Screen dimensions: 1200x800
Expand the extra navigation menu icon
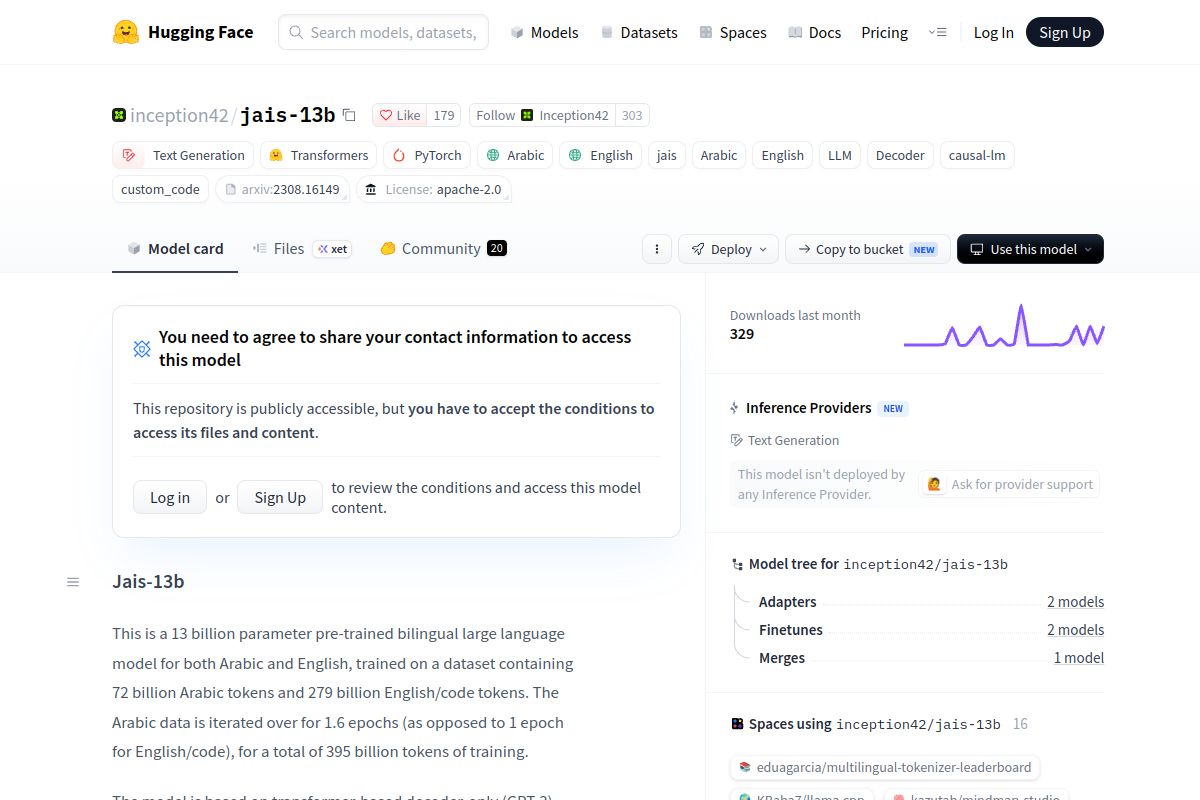tap(937, 32)
